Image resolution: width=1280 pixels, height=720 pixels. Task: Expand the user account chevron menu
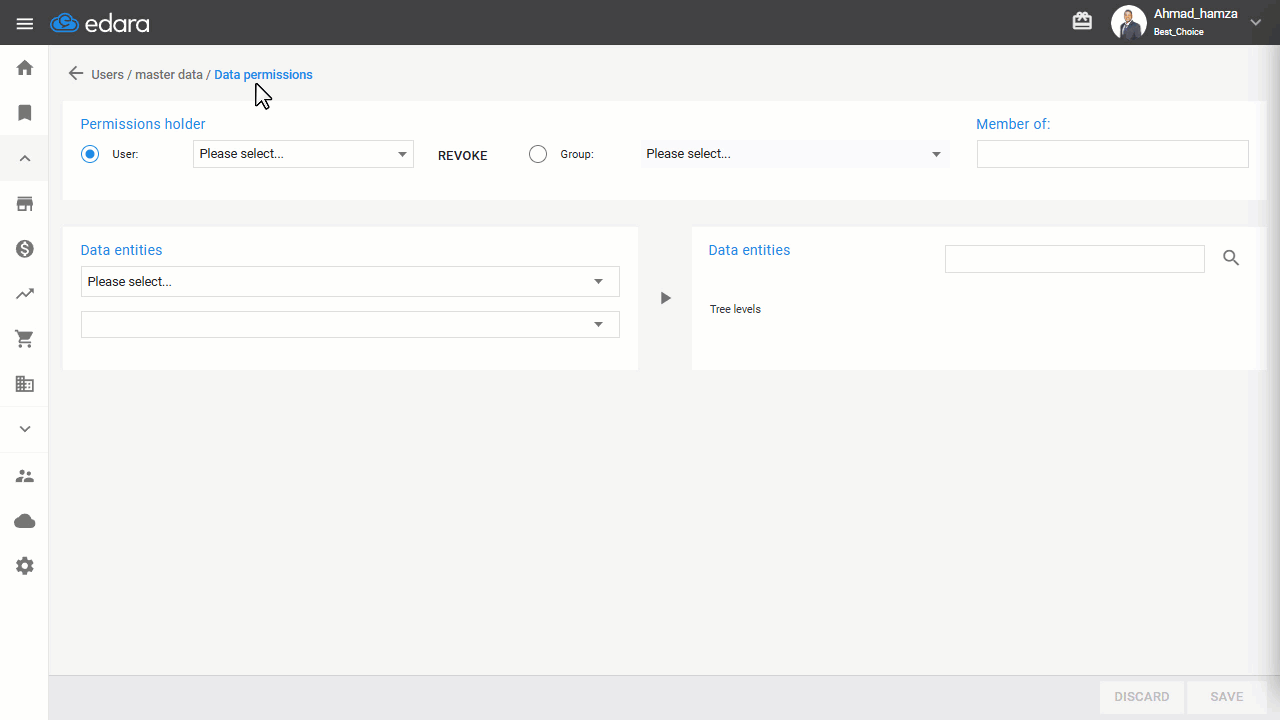[x=1256, y=23]
